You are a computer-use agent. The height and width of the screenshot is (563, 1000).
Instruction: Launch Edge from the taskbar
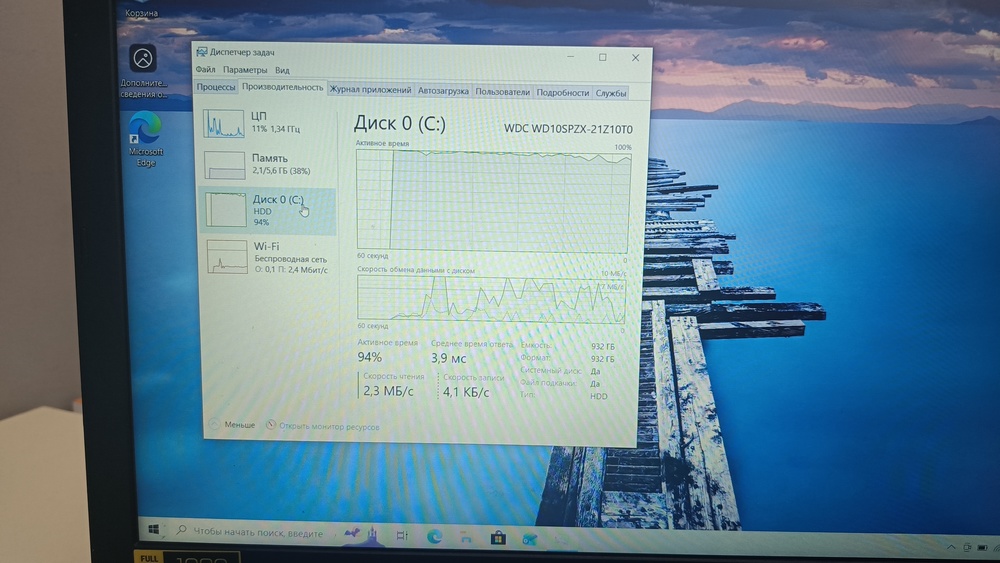tap(435, 537)
